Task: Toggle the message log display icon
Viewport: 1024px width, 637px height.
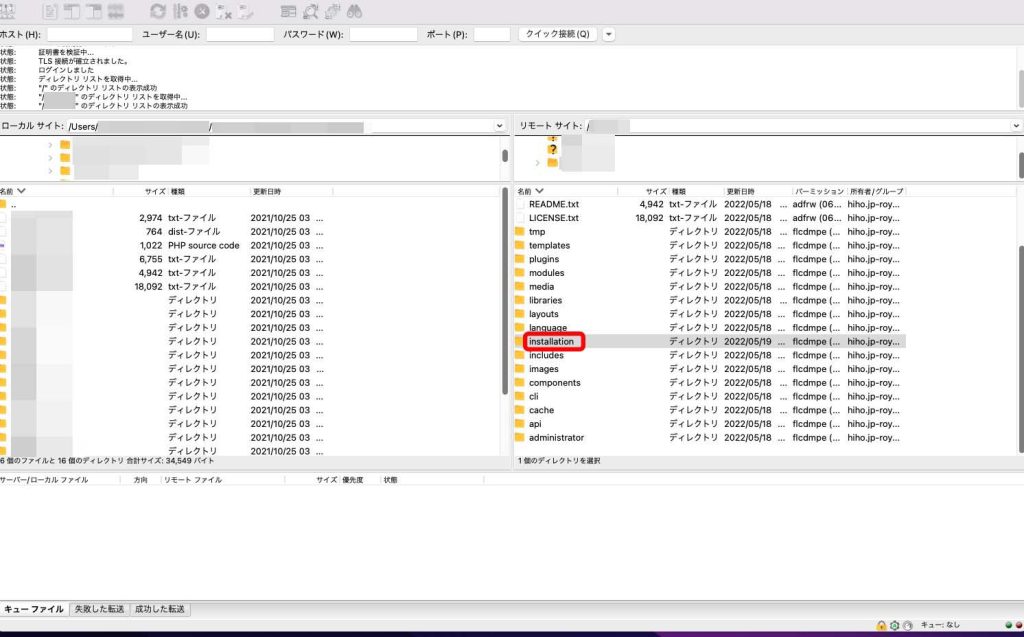Action: [51, 12]
